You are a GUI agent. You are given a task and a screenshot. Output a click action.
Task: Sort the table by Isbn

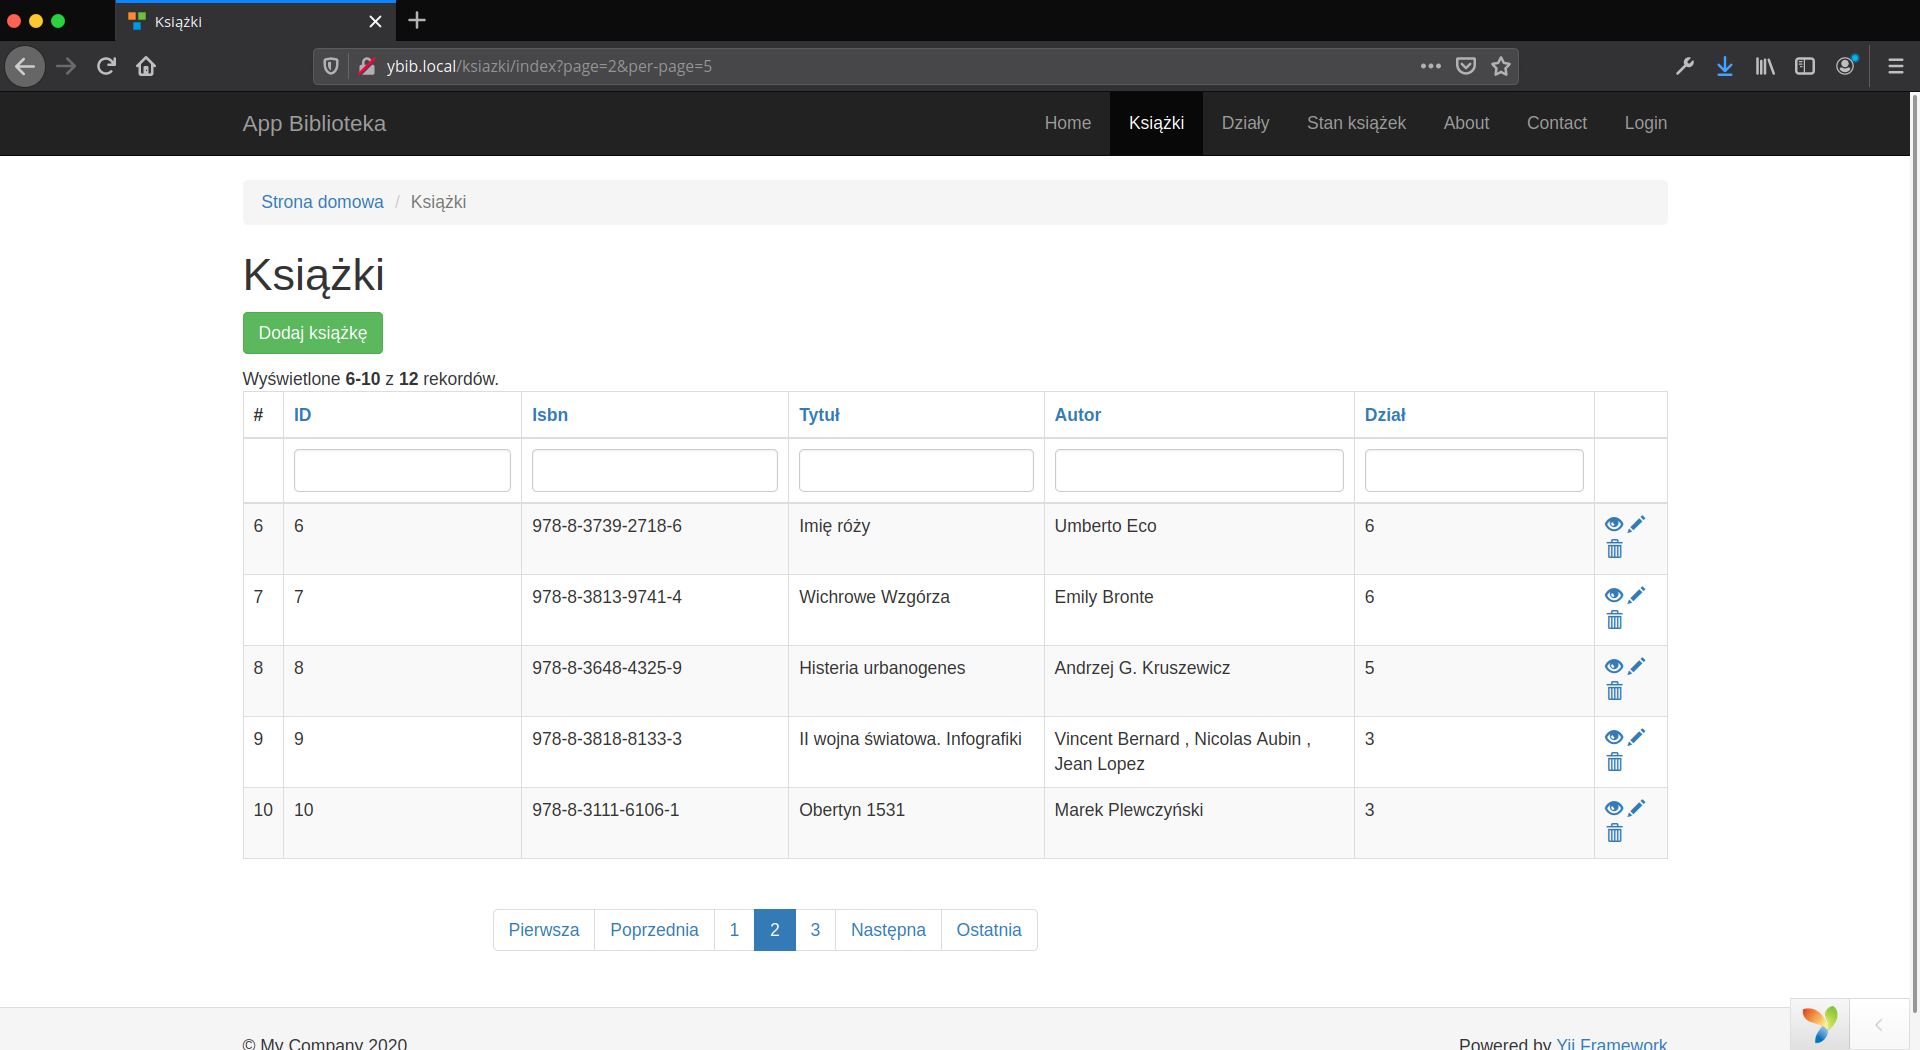[x=550, y=415]
